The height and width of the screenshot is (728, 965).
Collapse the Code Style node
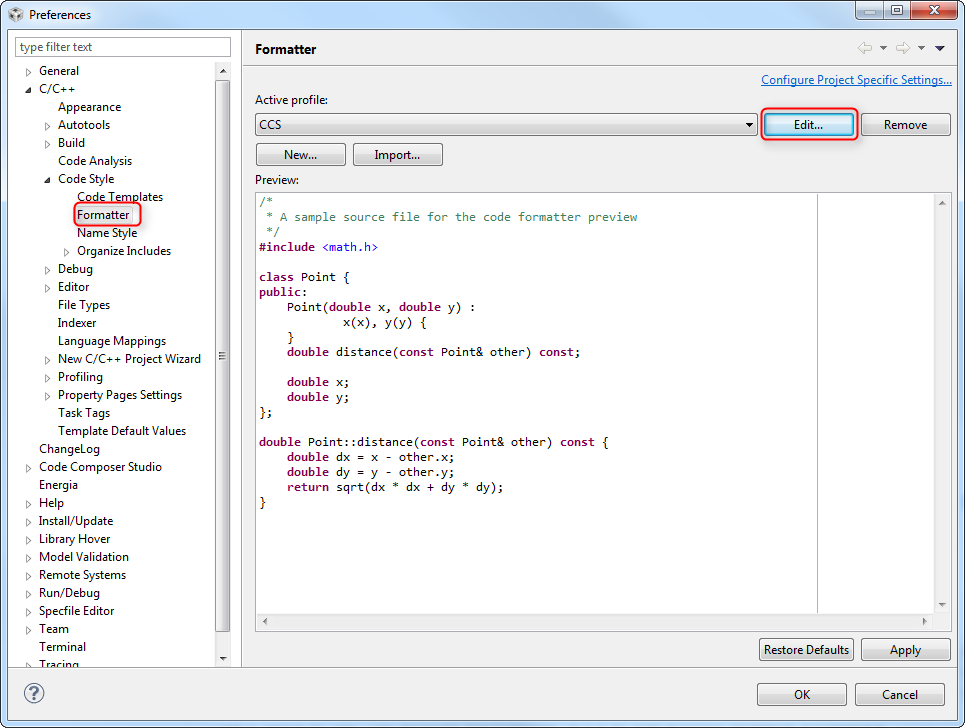(47, 180)
